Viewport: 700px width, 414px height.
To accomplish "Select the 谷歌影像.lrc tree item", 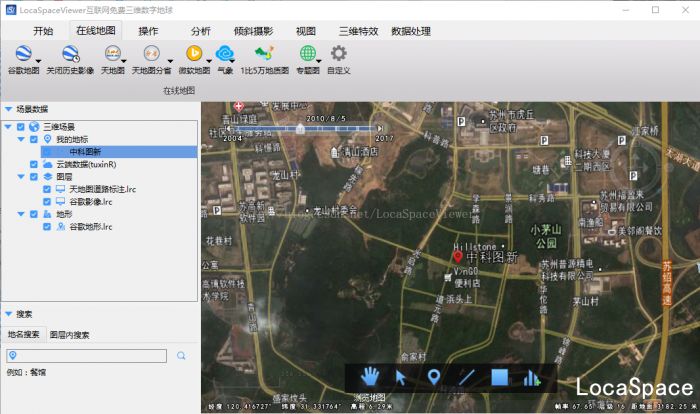I will pyautogui.click(x=91, y=202).
